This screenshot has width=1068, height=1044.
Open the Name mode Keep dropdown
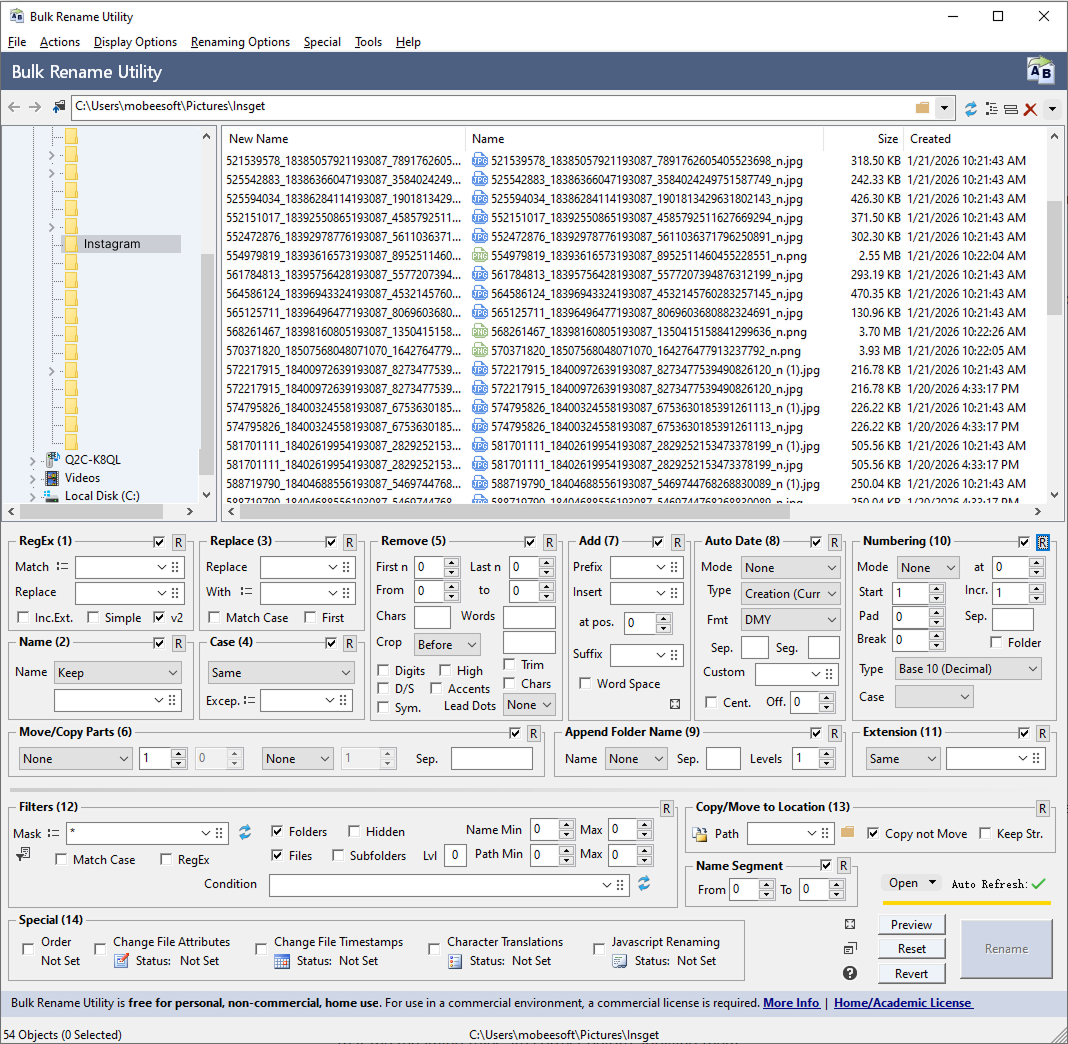[118, 673]
